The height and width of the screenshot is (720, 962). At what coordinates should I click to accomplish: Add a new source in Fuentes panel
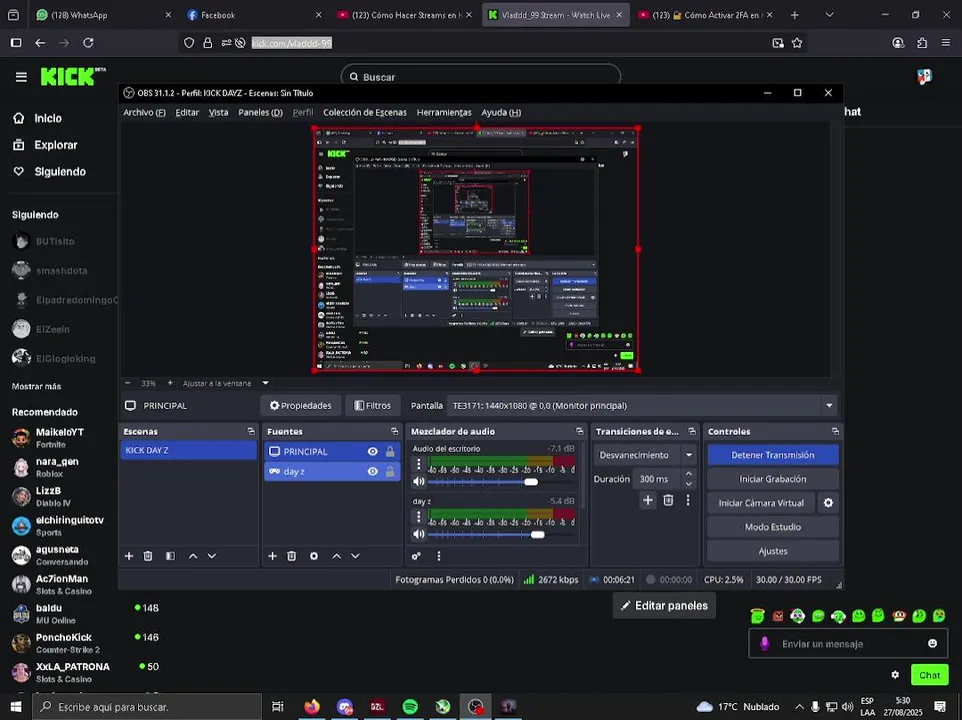[x=272, y=556]
